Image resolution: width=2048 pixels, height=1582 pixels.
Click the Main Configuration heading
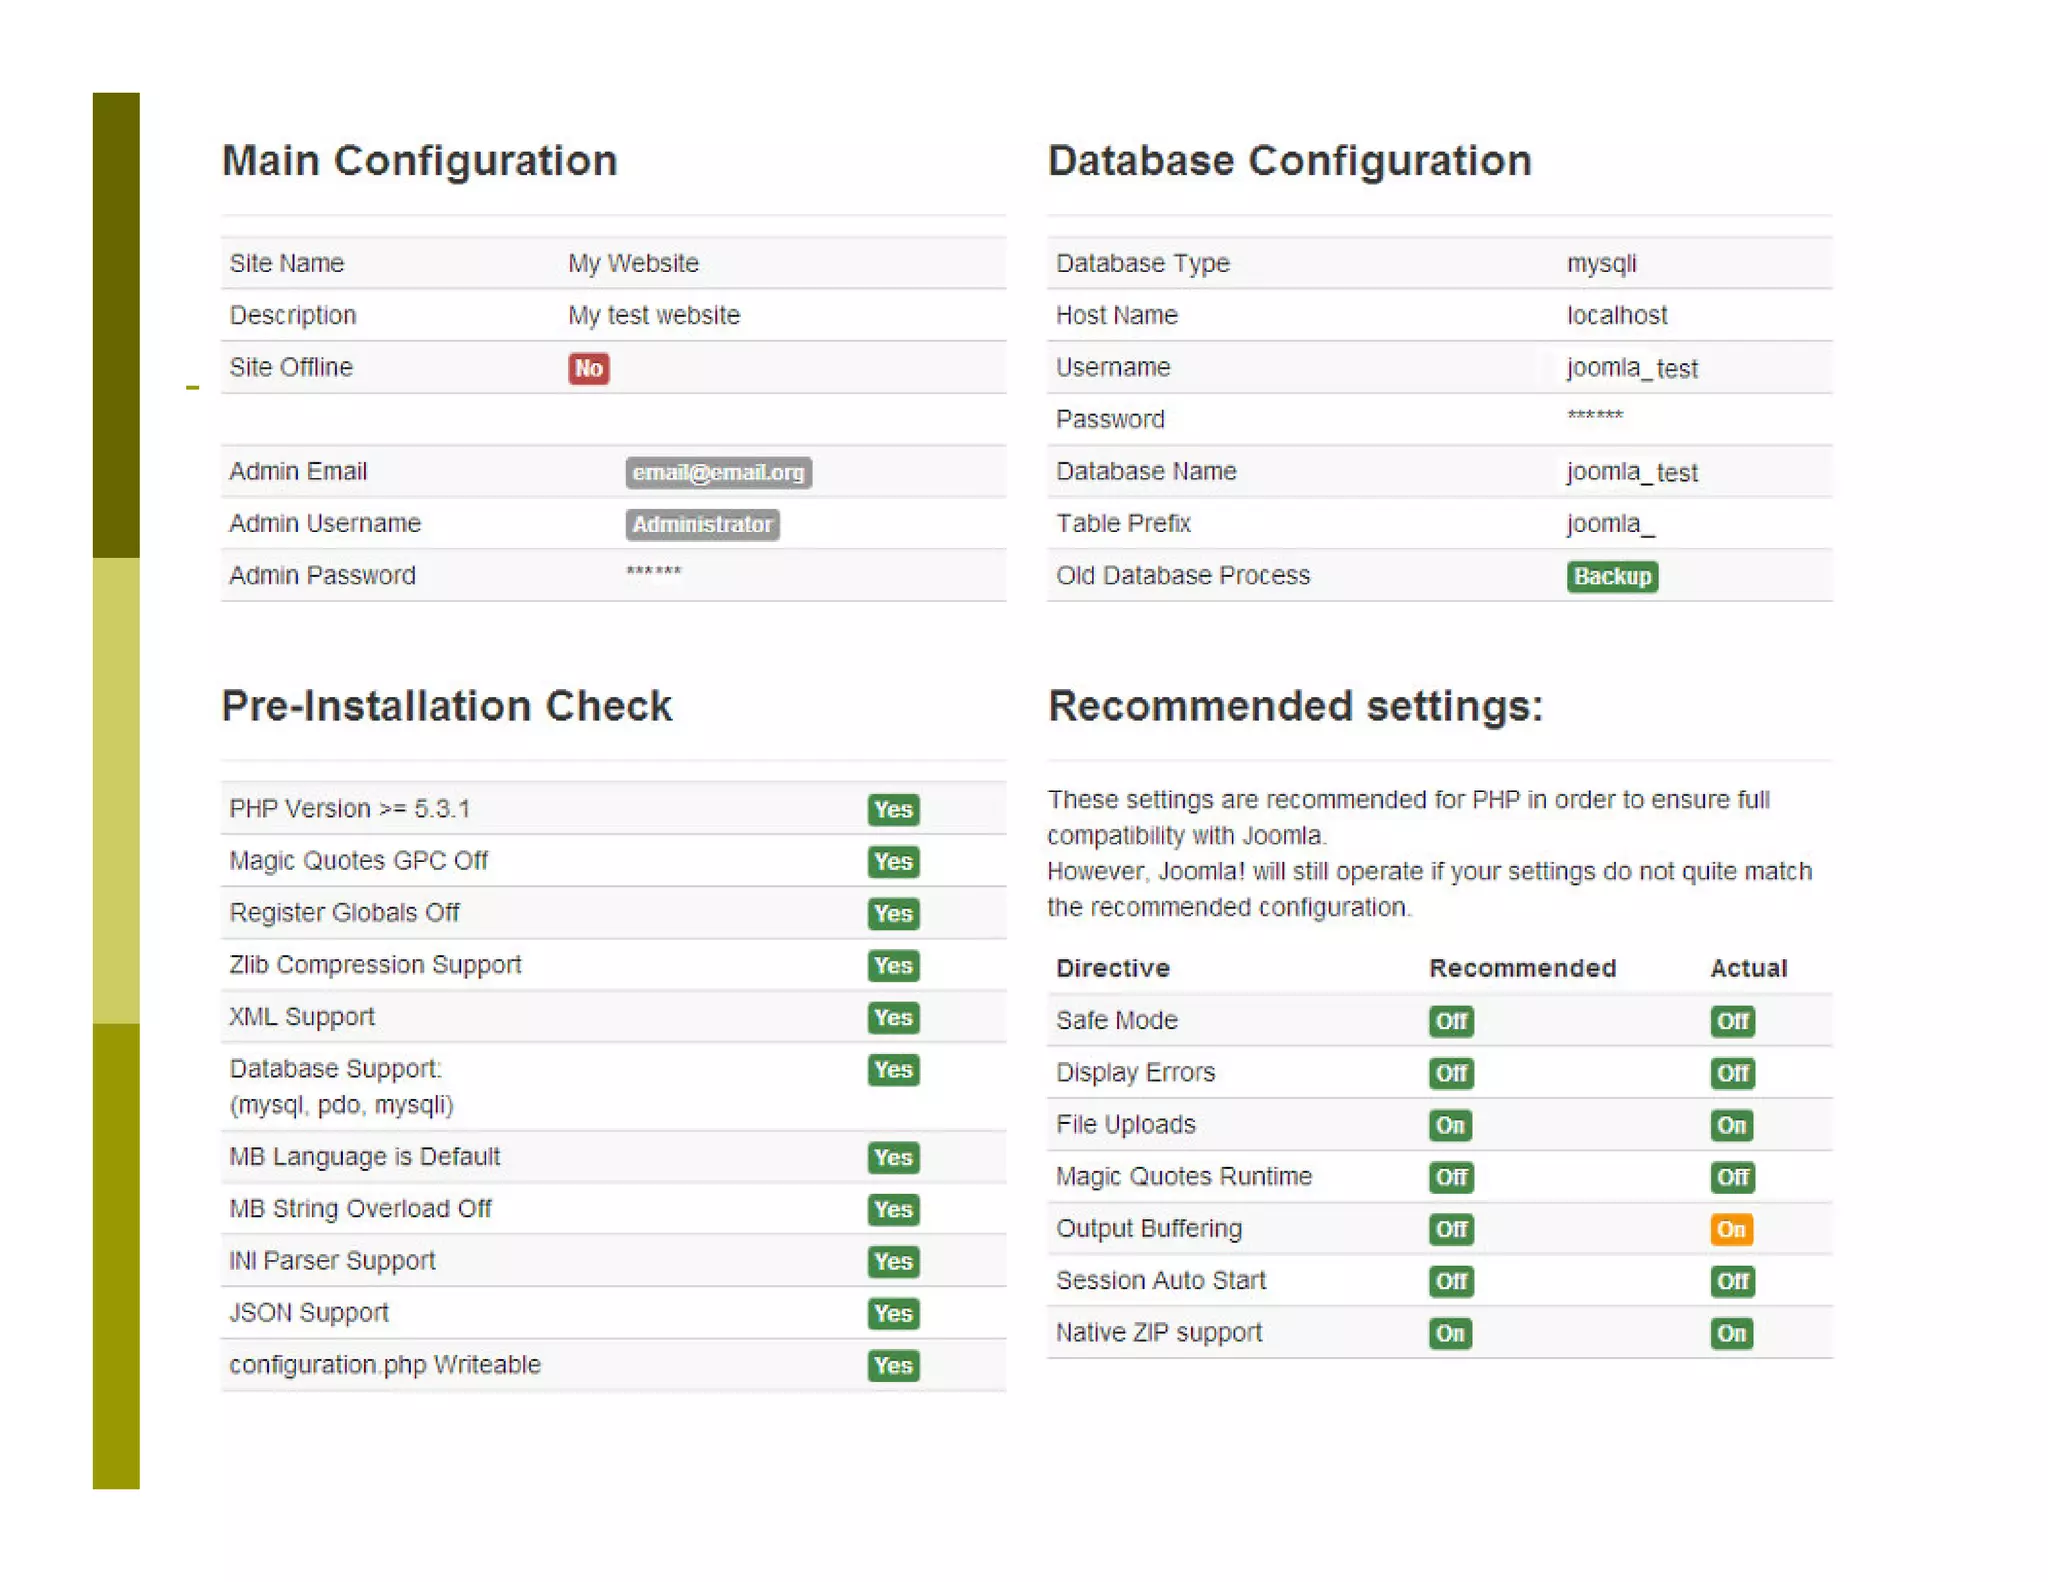(x=419, y=161)
